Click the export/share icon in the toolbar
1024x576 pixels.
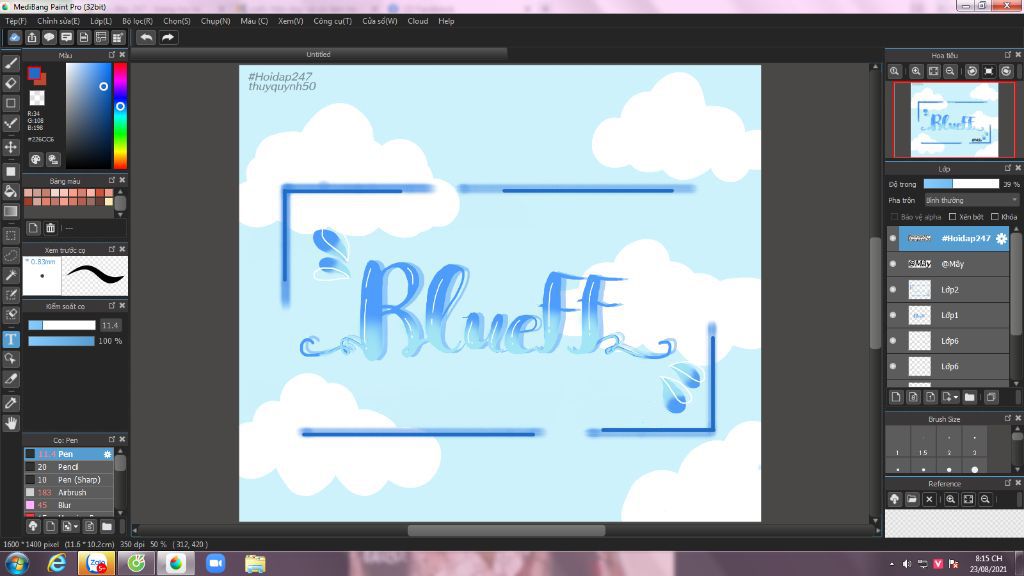(32, 37)
